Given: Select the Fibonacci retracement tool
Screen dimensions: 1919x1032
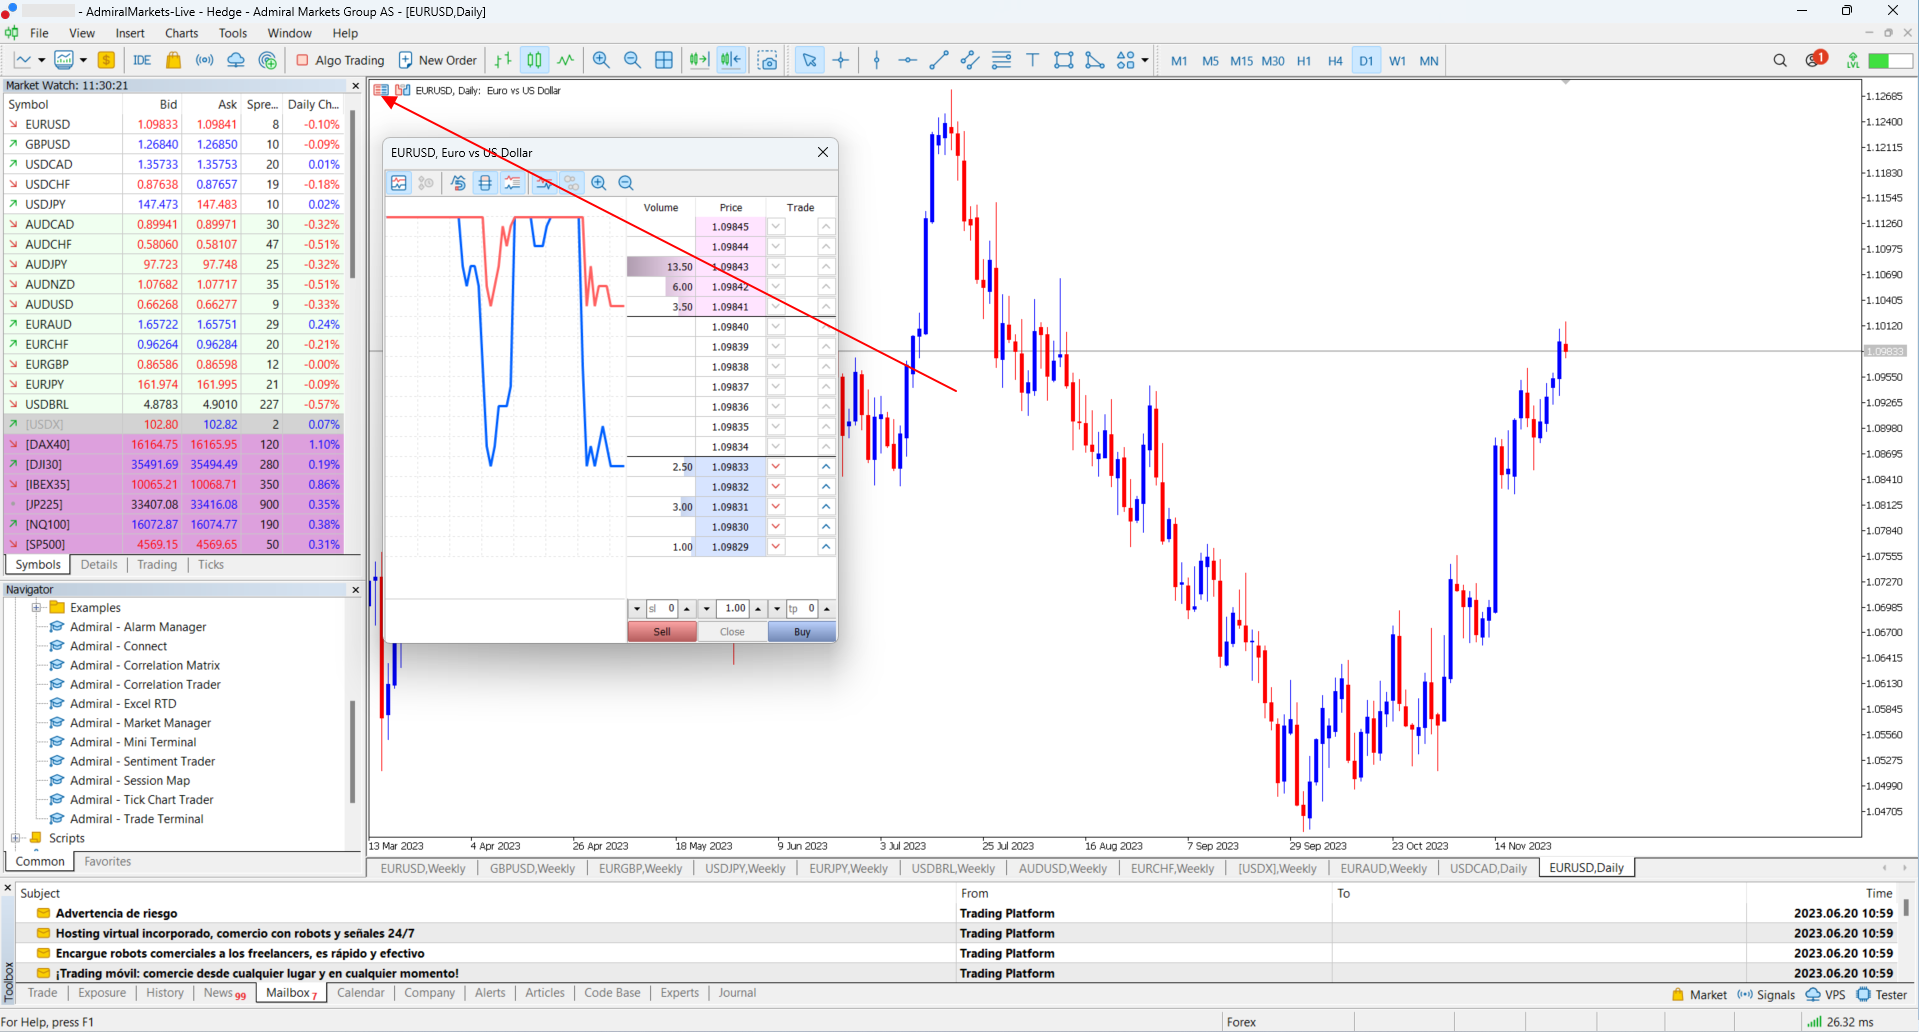Looking at the screenshot, I should (x=1001, y=60).
